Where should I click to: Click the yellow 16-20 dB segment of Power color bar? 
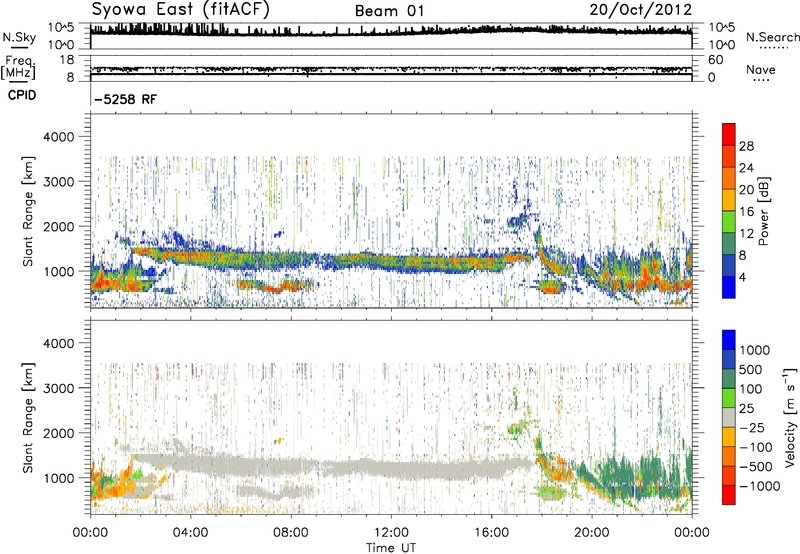click(x=729, y=199)
